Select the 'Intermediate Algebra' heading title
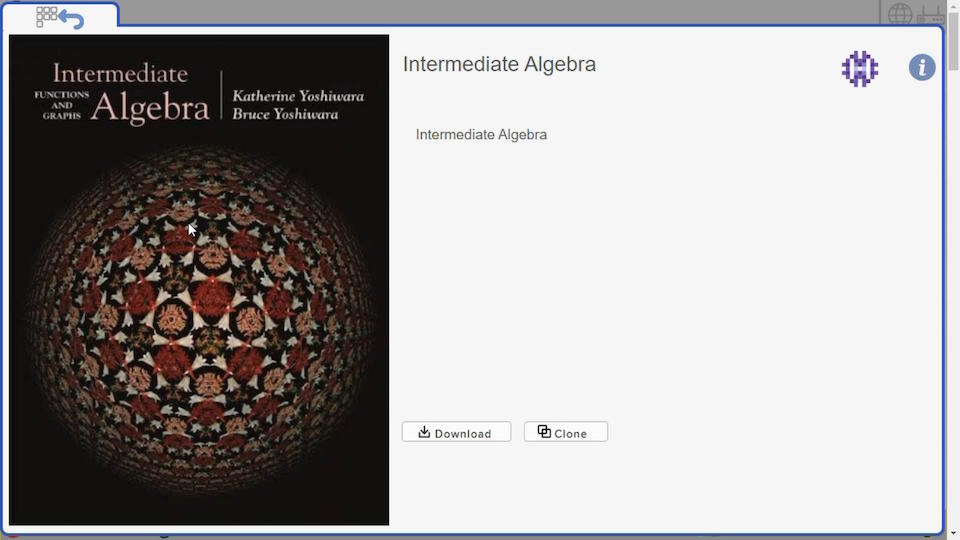This screenshot has width=960, height=540. tap(499, 64)
